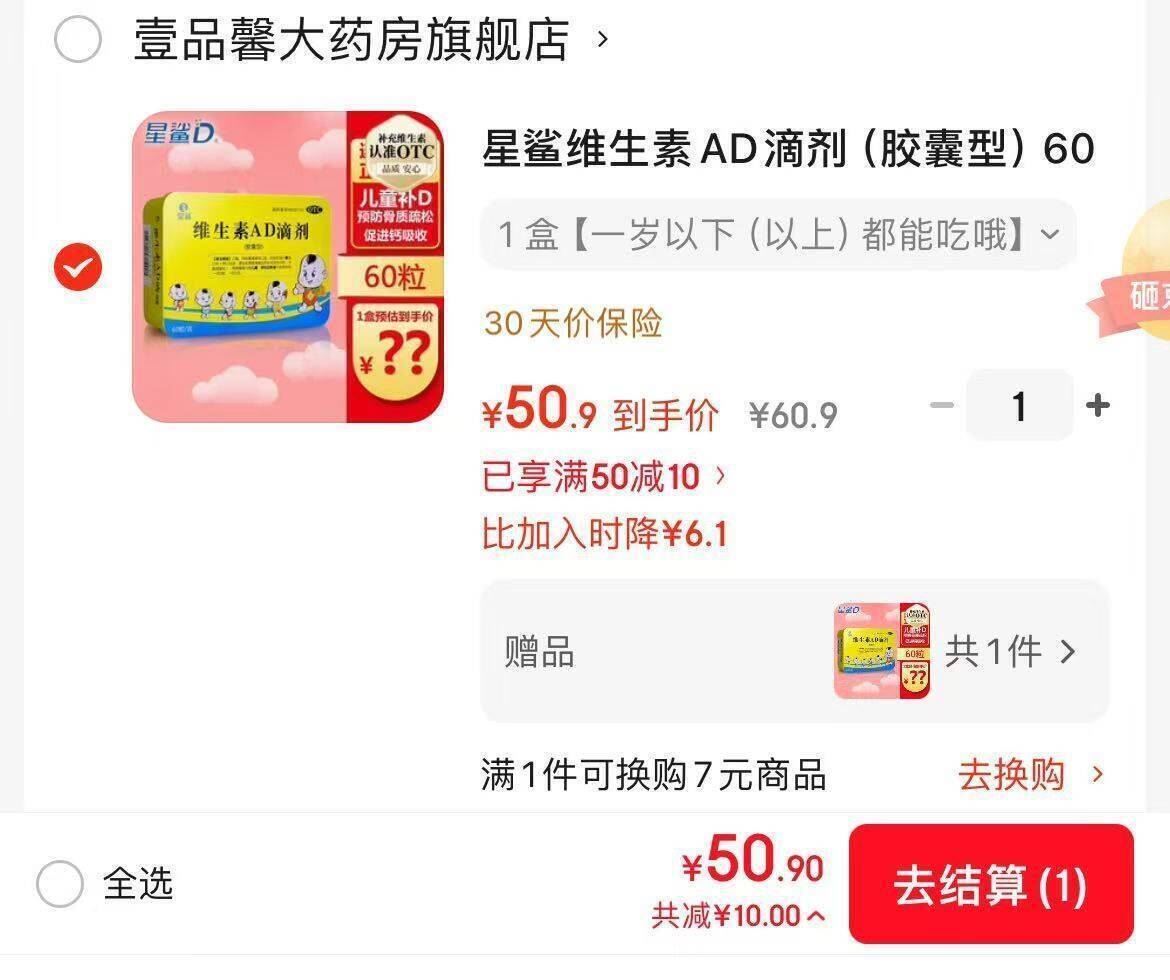Open the 30天价保险 price protection info

click(x=573, y=323)
